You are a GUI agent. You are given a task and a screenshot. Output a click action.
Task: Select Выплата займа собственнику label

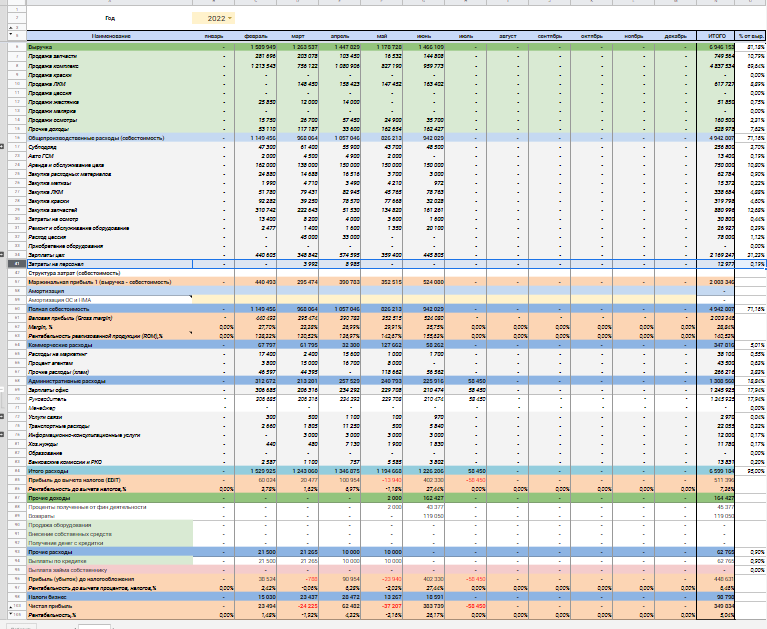tap(110, 570)
